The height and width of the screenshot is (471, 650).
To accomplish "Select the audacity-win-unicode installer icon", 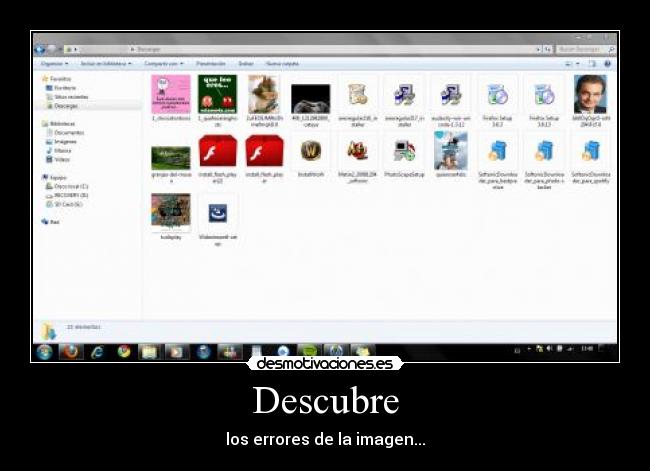I will tap(451, 94).
